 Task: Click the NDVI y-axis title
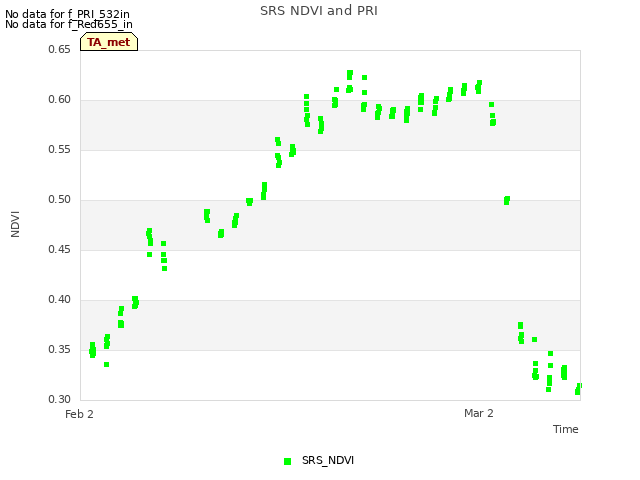pos(15,224)
